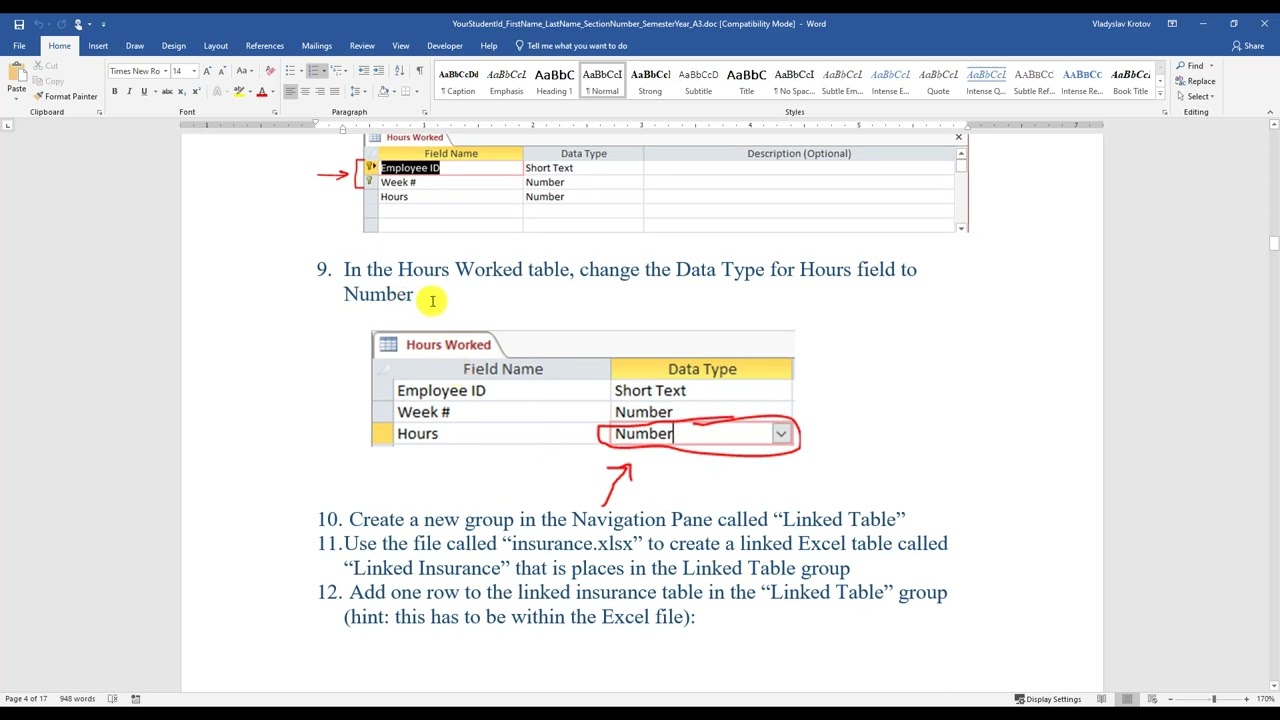The height and width of the screenshot is (720, 1280).
Task: Click the spelling check status icon
Action: tap(112, 699)
